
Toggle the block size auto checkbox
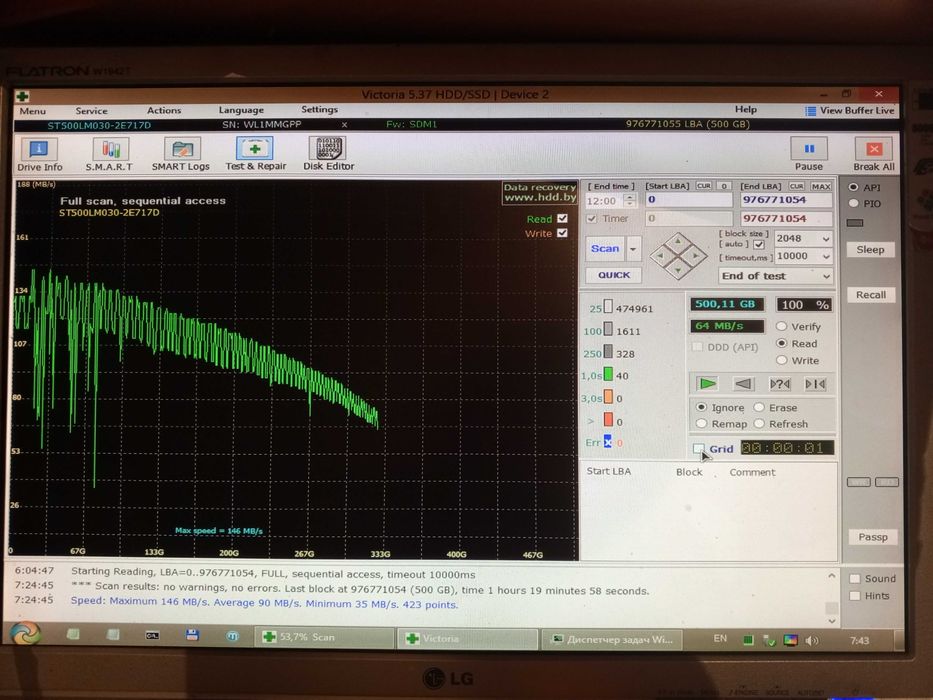(x=759, y=244)
